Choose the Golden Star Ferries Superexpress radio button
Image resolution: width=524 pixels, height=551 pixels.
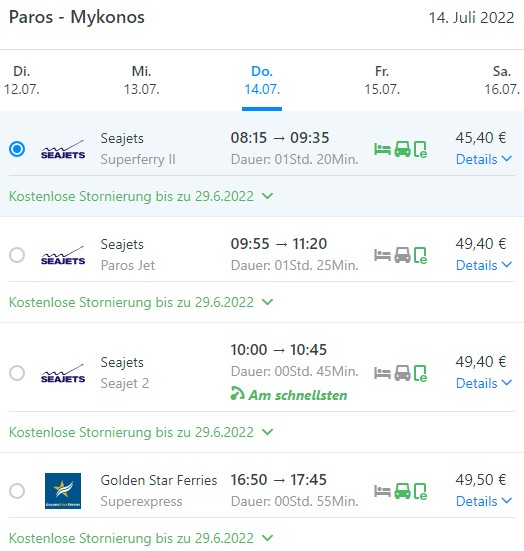pos(17,491)
